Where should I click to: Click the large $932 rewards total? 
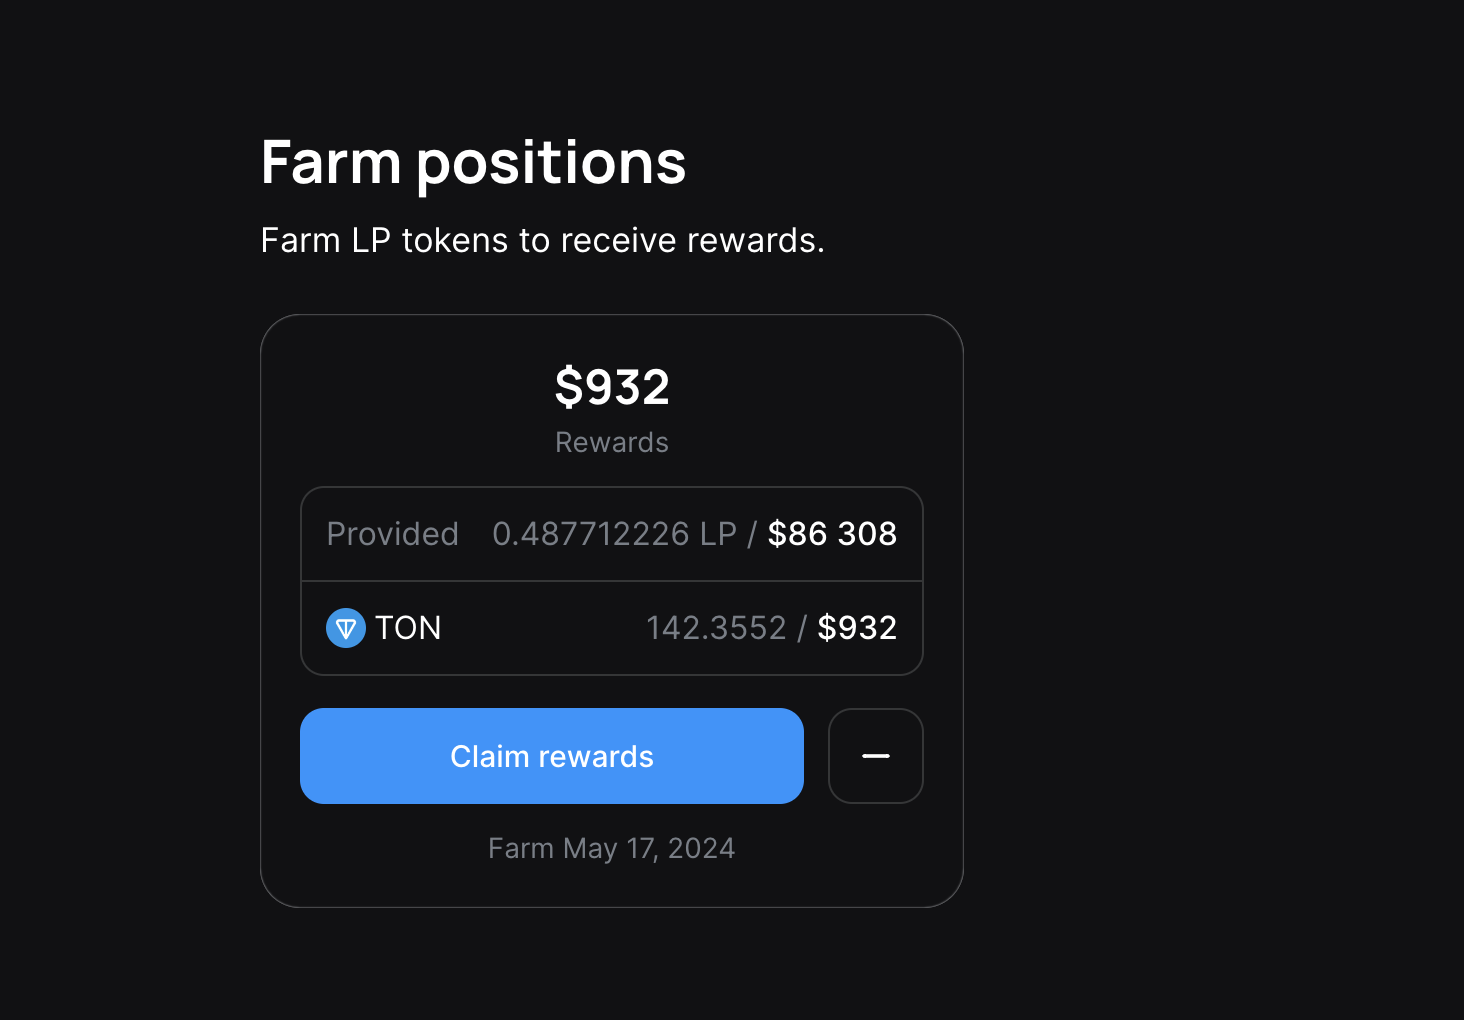pos(612,387)
